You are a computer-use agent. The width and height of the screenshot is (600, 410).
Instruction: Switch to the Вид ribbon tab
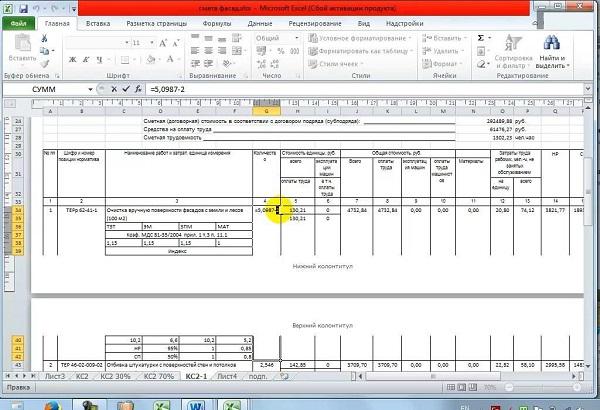point(364,23)
